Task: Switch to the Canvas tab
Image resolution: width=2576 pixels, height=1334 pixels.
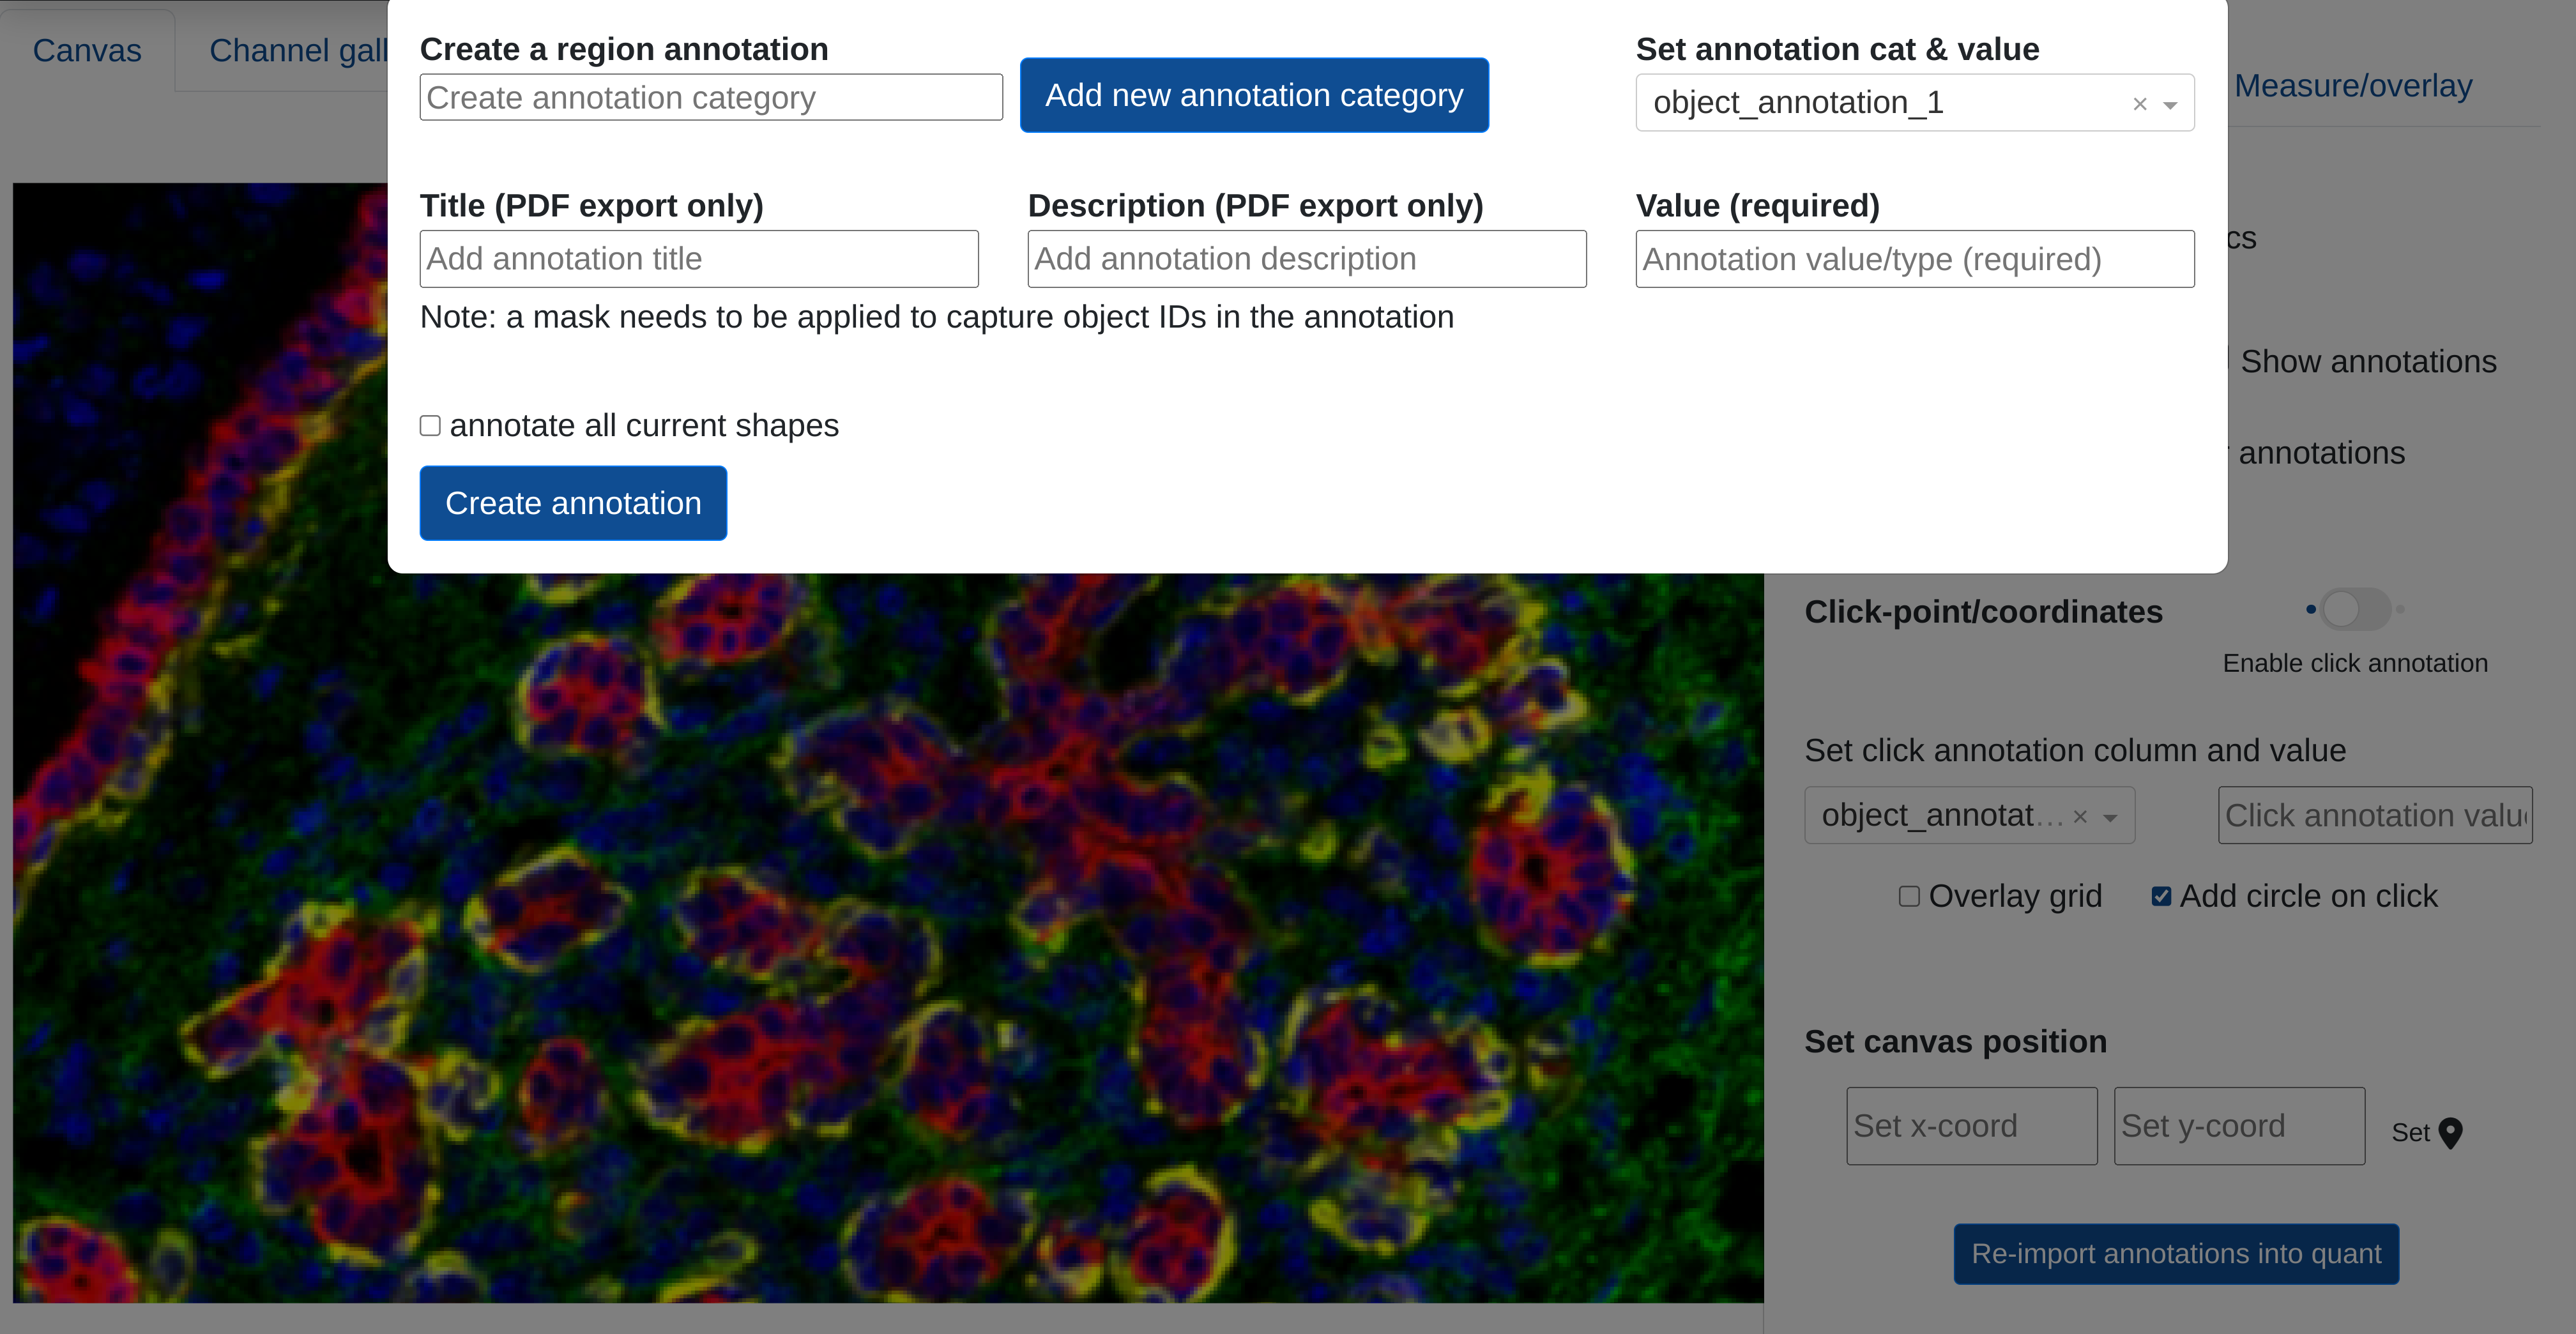Action: [87, 50]
